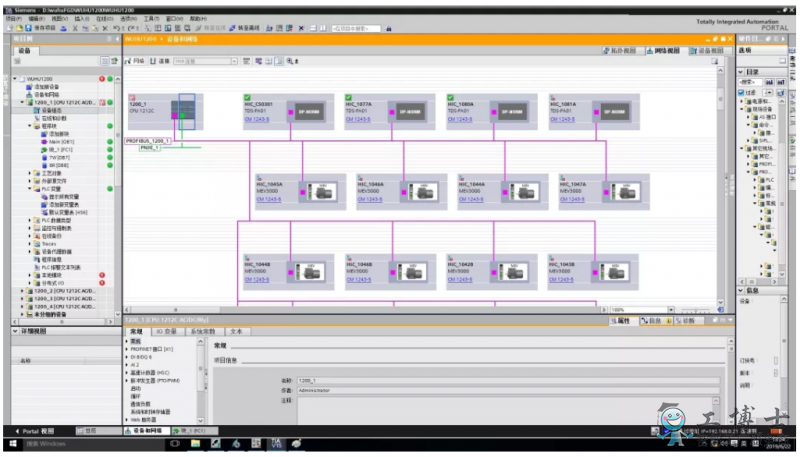Open System constants tab in properties
The image size is (800, 457).
pyautogui.click(x=203, y=332)
